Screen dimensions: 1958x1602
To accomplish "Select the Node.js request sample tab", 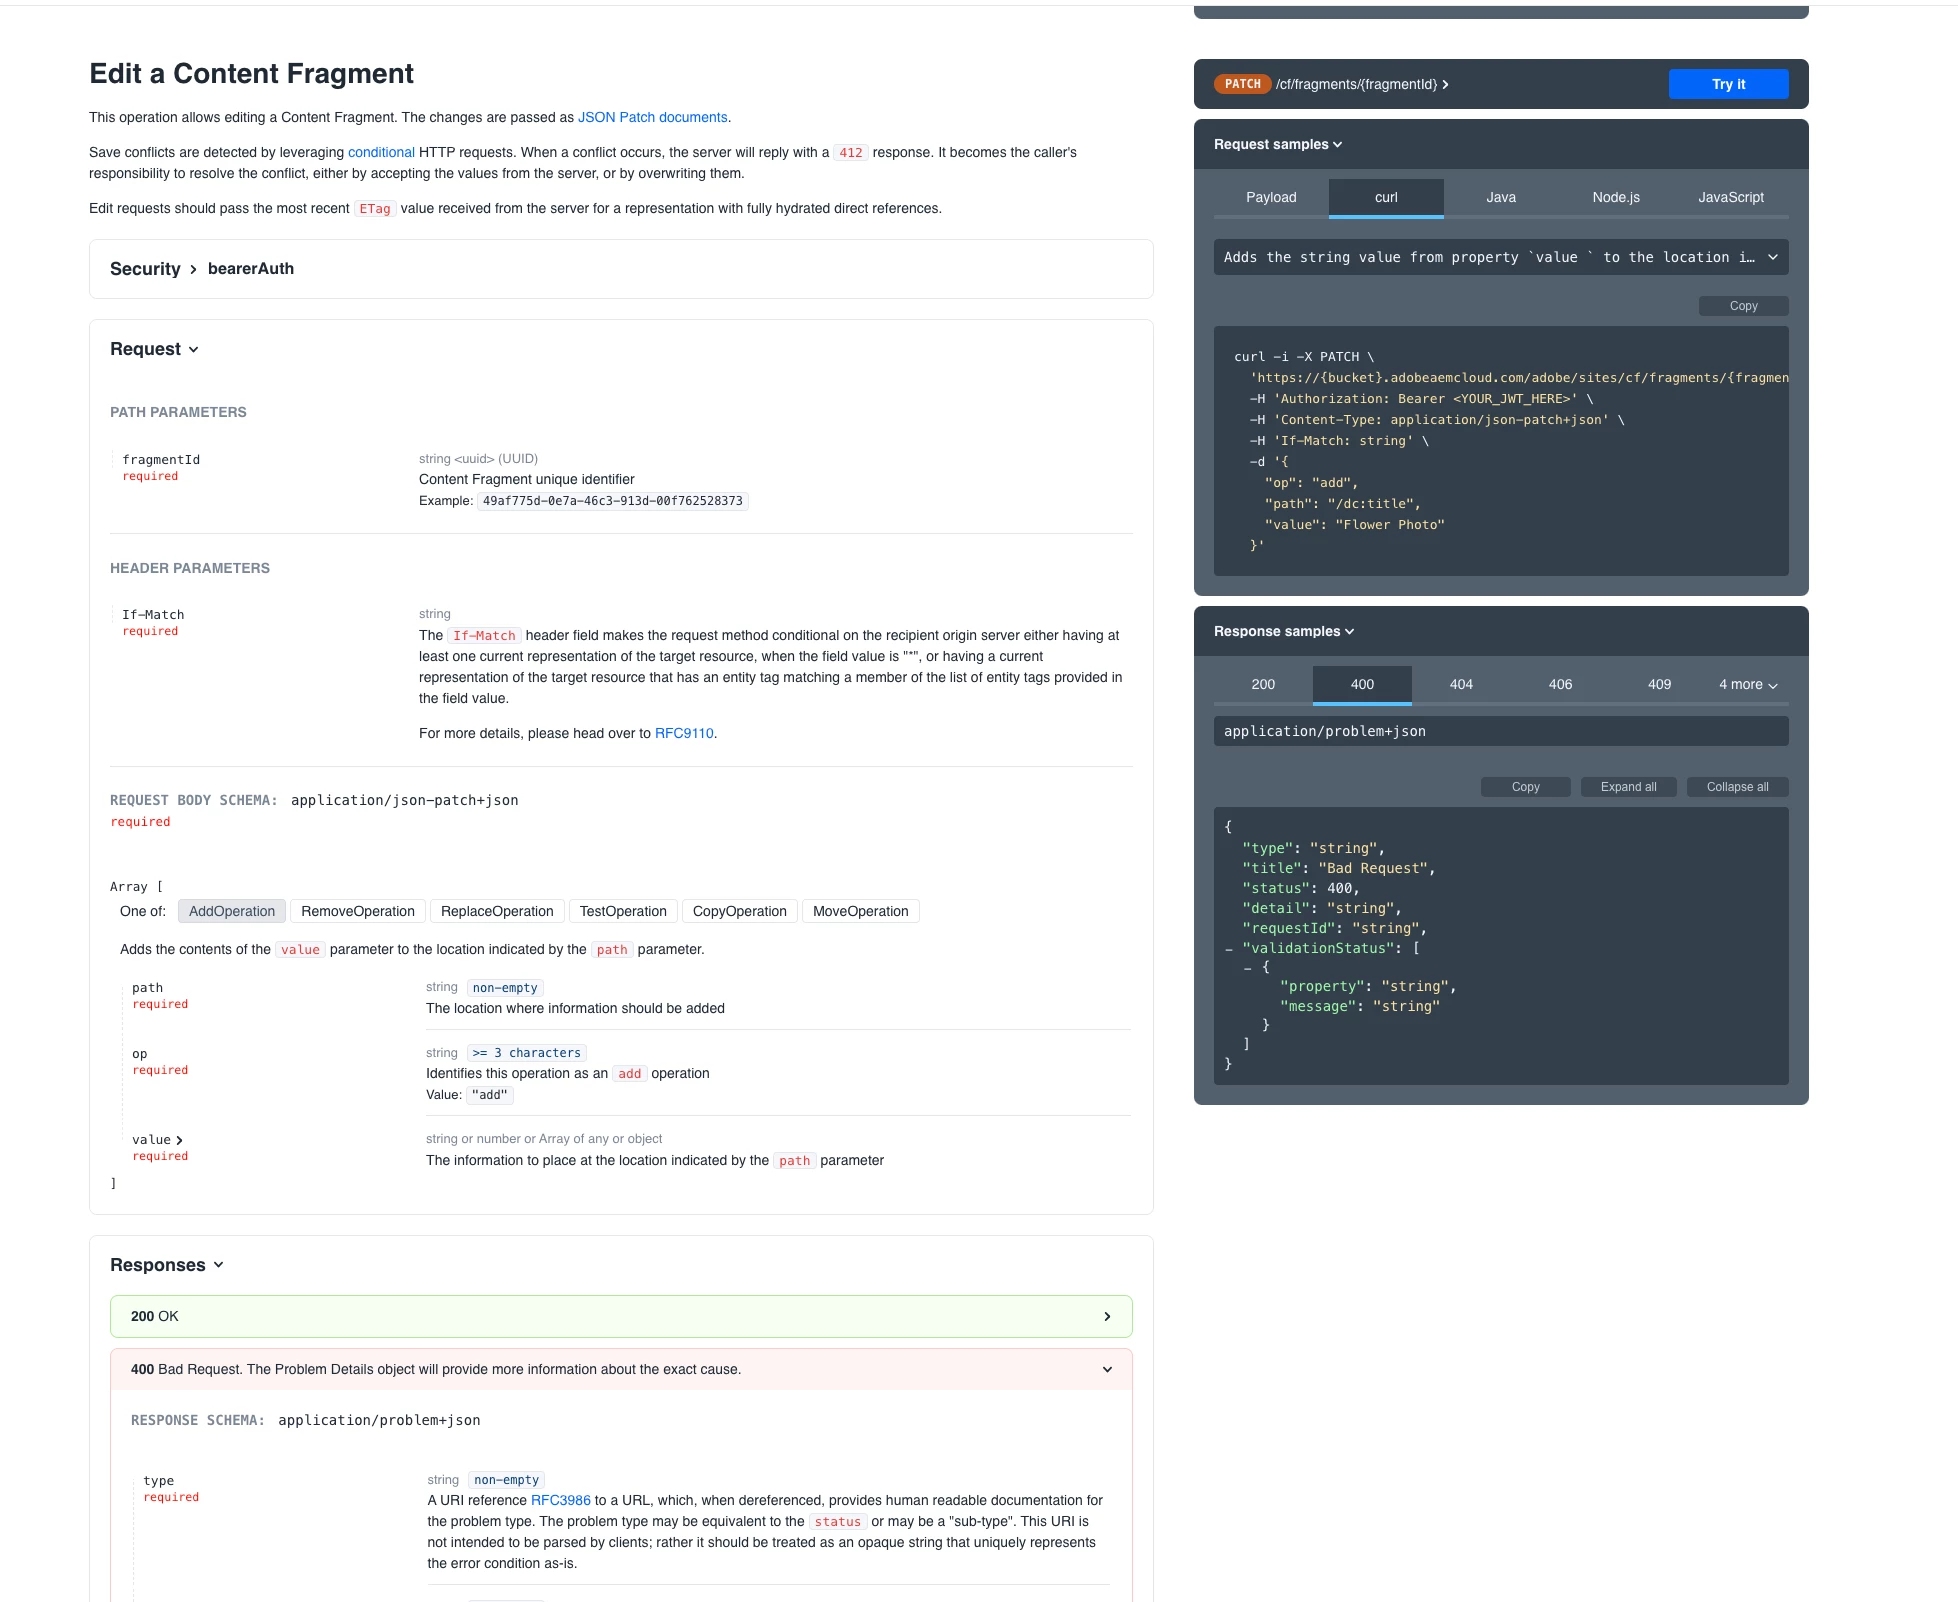I will [x=1615, y=198].
